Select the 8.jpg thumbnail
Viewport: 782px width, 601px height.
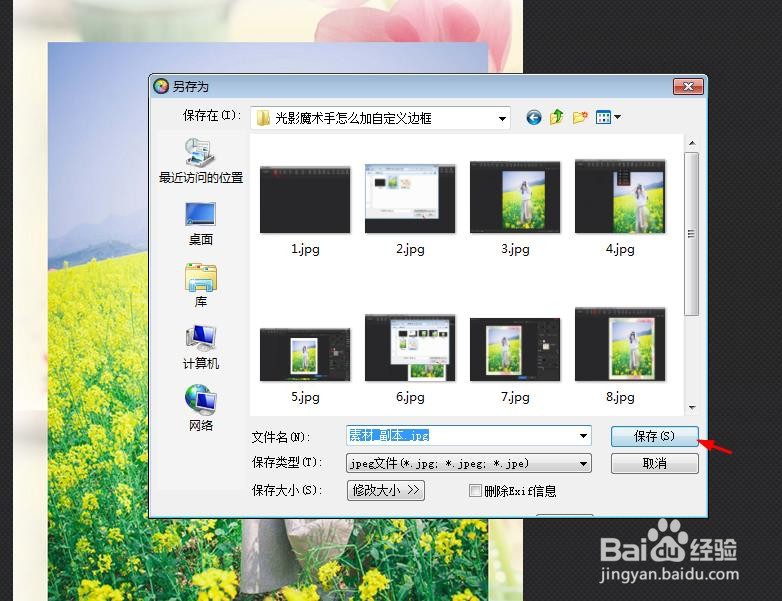click(x=620, y=344)
